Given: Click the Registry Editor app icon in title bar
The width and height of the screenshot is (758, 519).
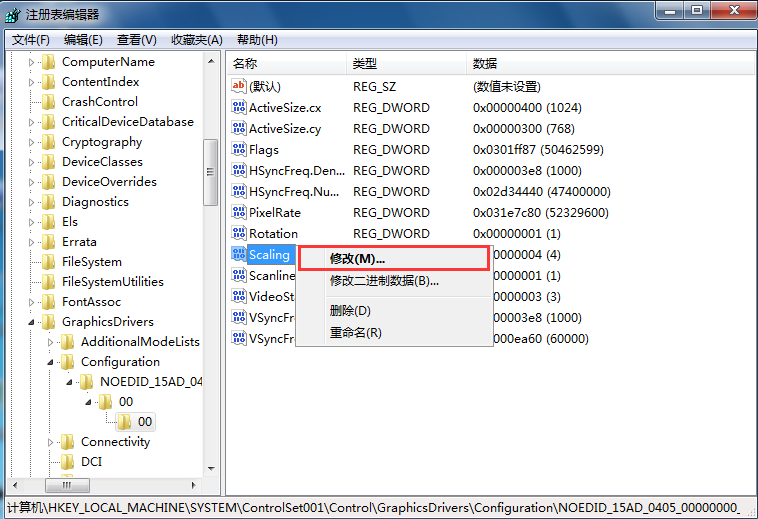Looking at the screenshot, I should click(x=13, y=14).
